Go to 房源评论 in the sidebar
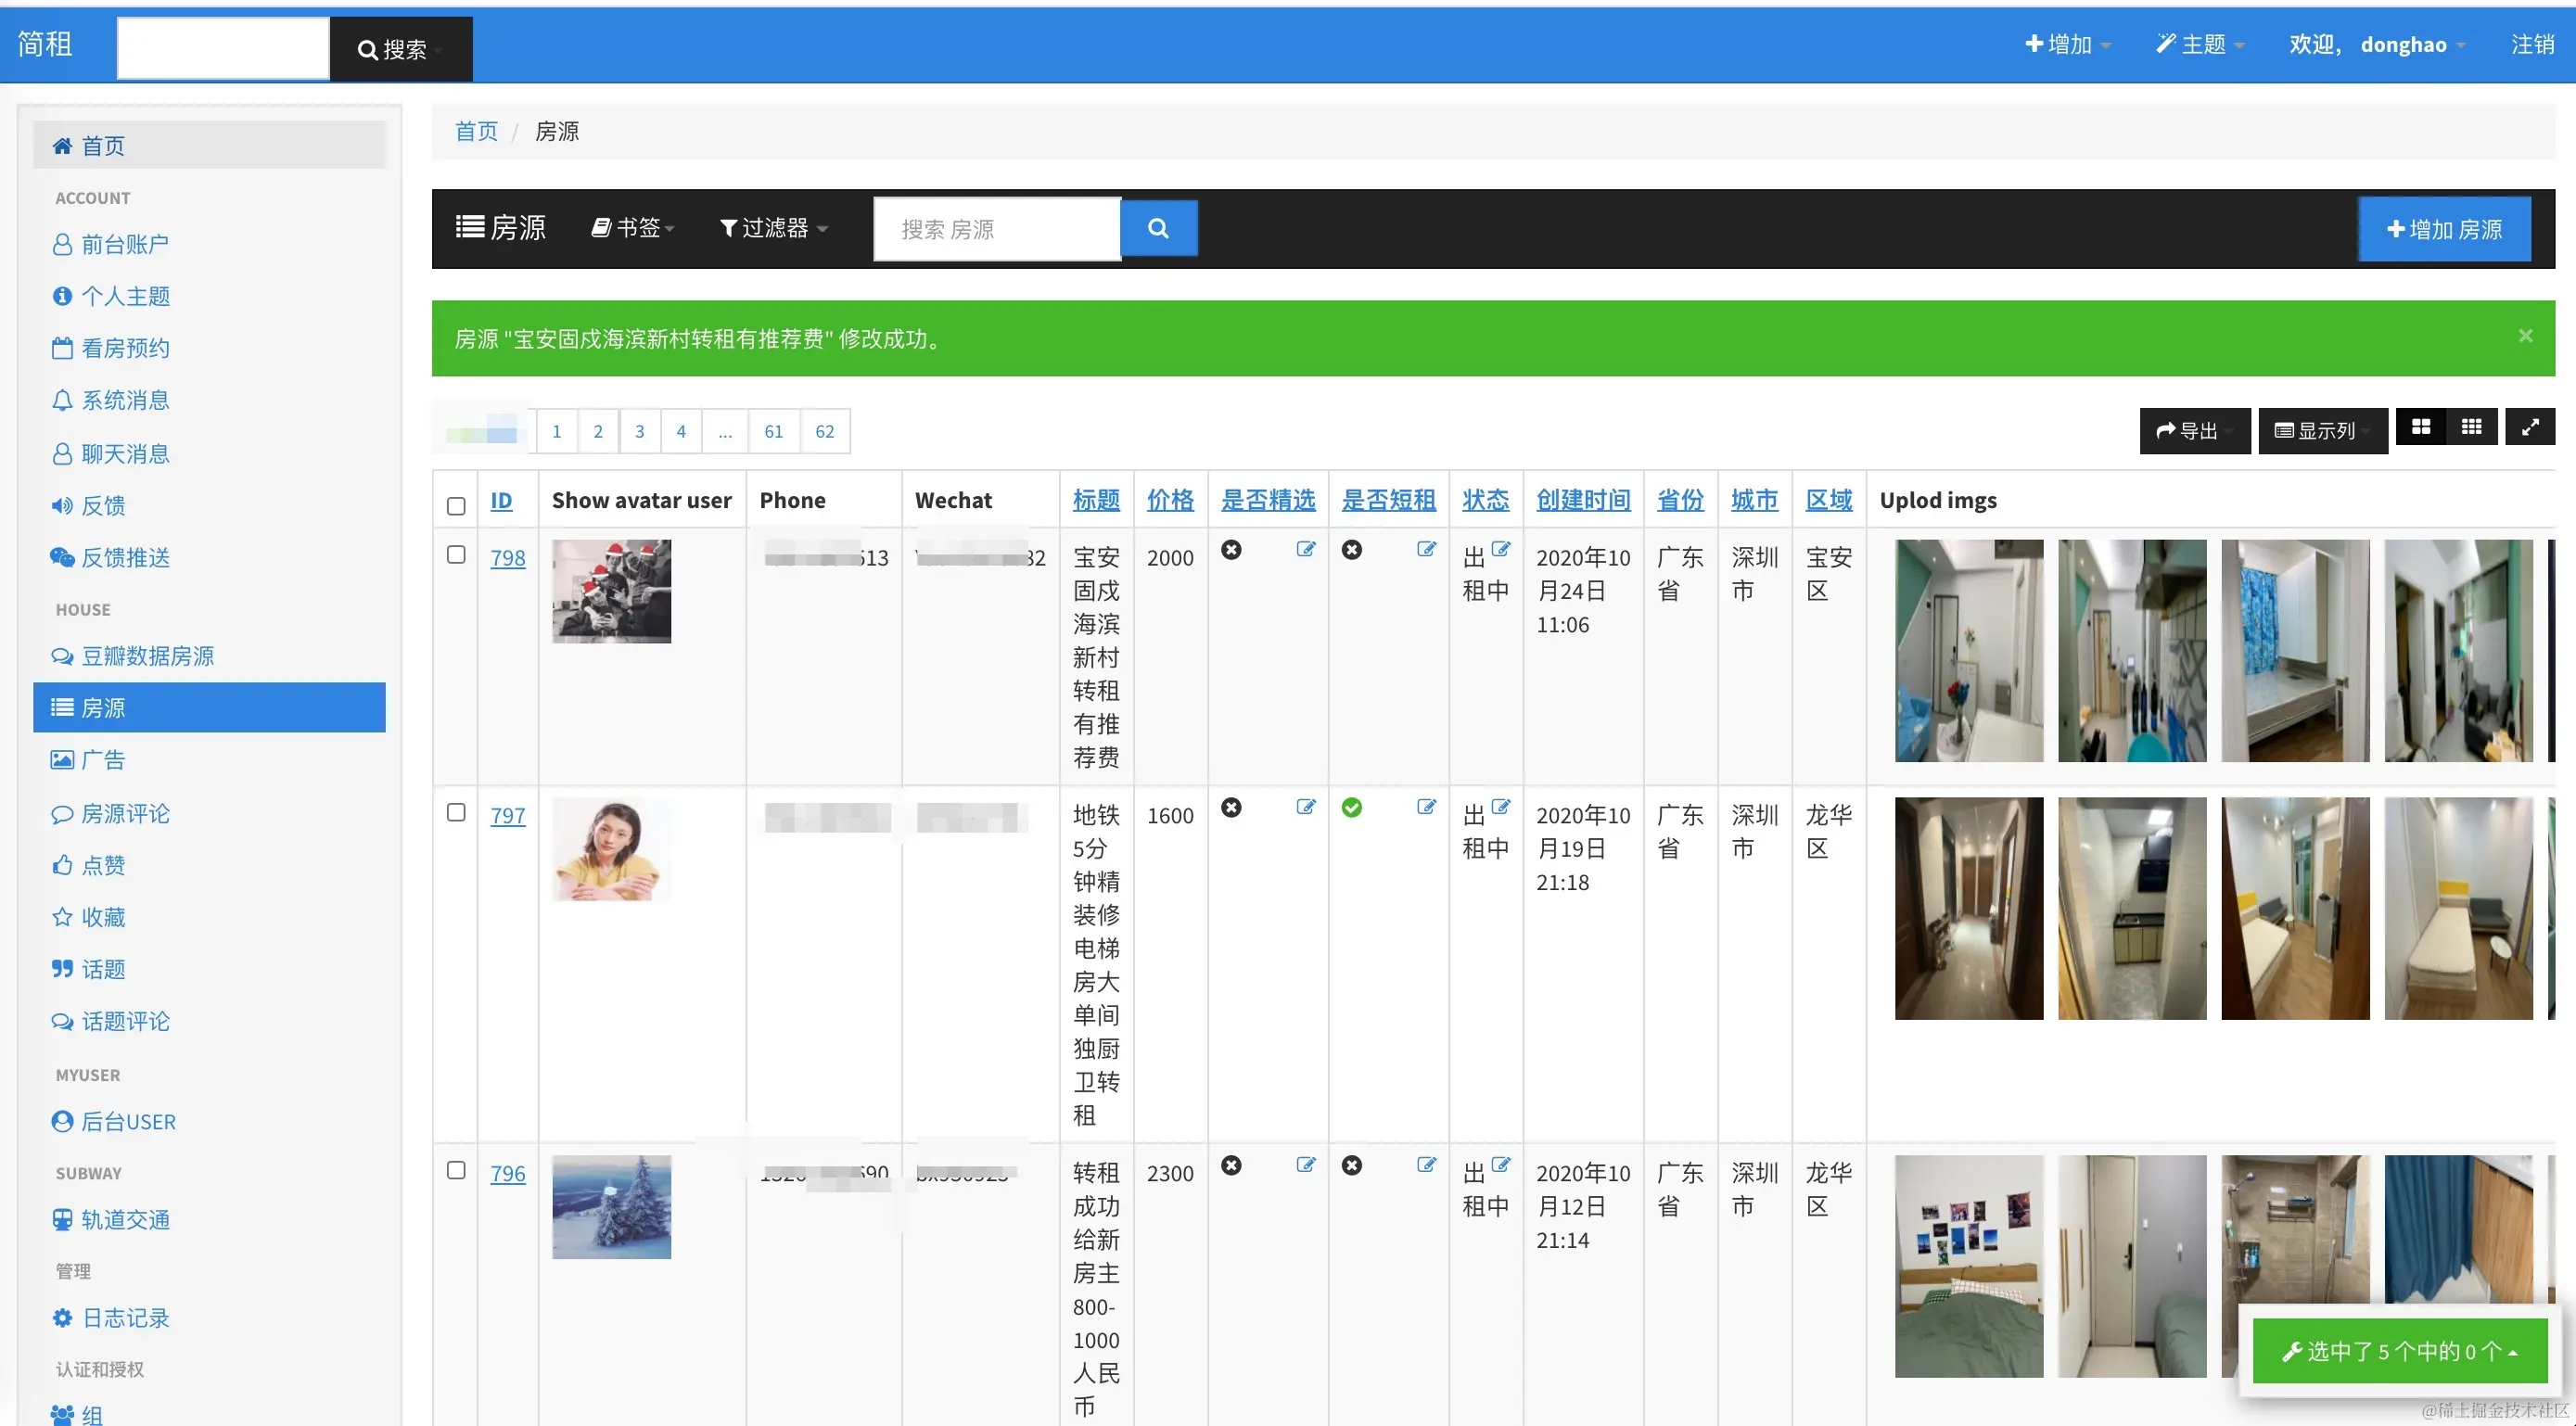This screenshot has width=2576, height=1426. pos(125,814)
